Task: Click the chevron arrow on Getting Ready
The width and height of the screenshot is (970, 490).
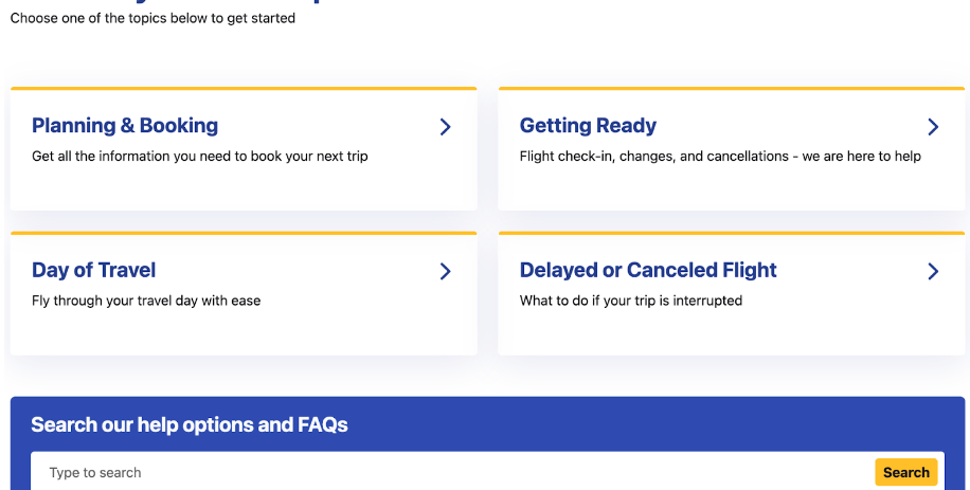Action: click(933, 127)
